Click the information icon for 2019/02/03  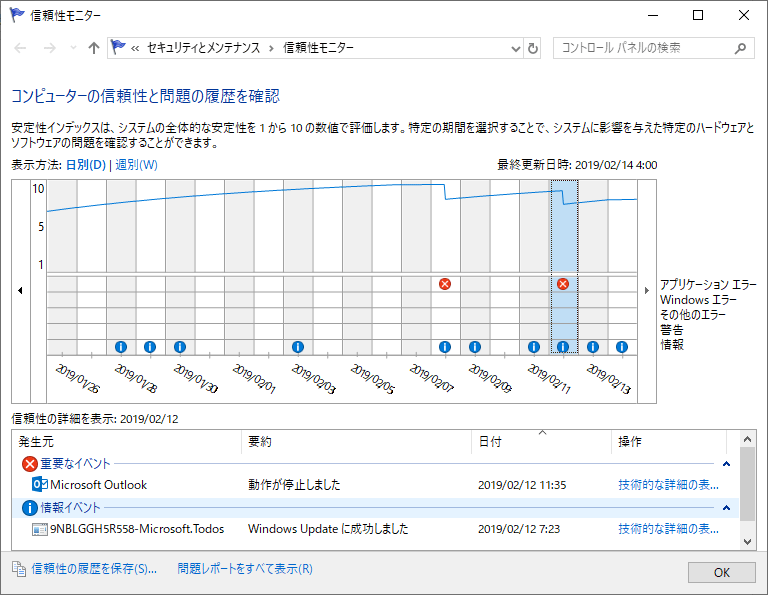298,347
